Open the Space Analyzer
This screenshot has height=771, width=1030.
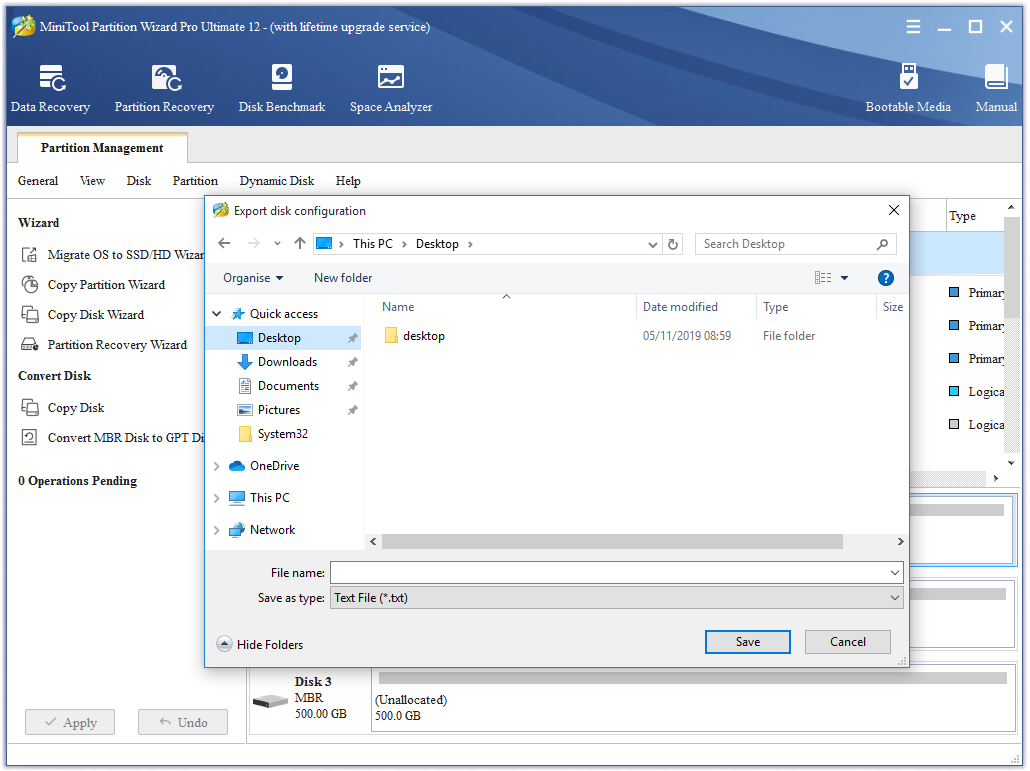click(390, 86)
